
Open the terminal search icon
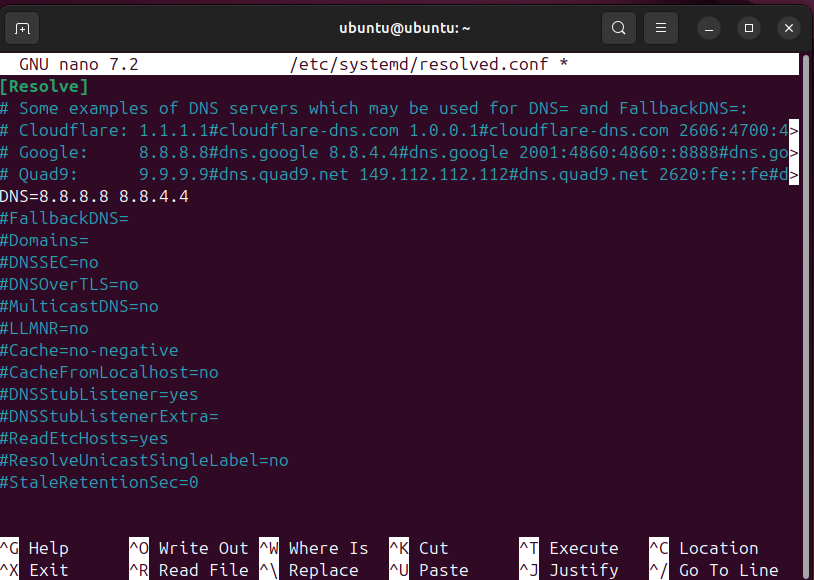coord(619,27)
